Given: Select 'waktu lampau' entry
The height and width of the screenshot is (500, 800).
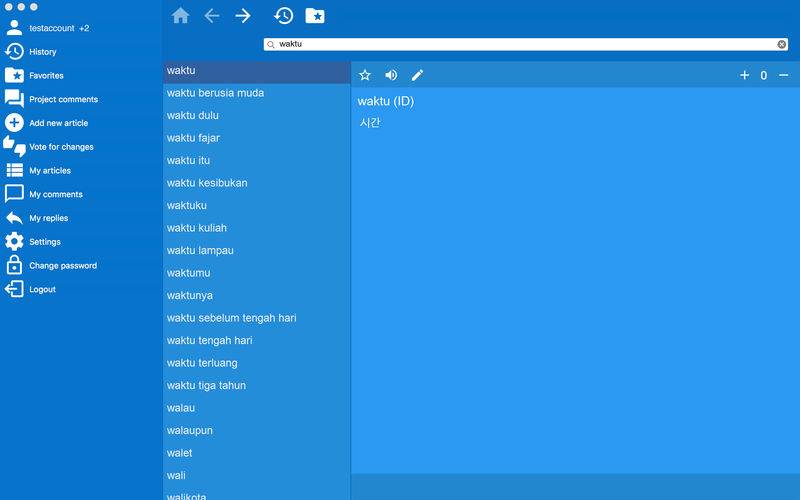Looking at the screenshot, I should click(257, 250).
